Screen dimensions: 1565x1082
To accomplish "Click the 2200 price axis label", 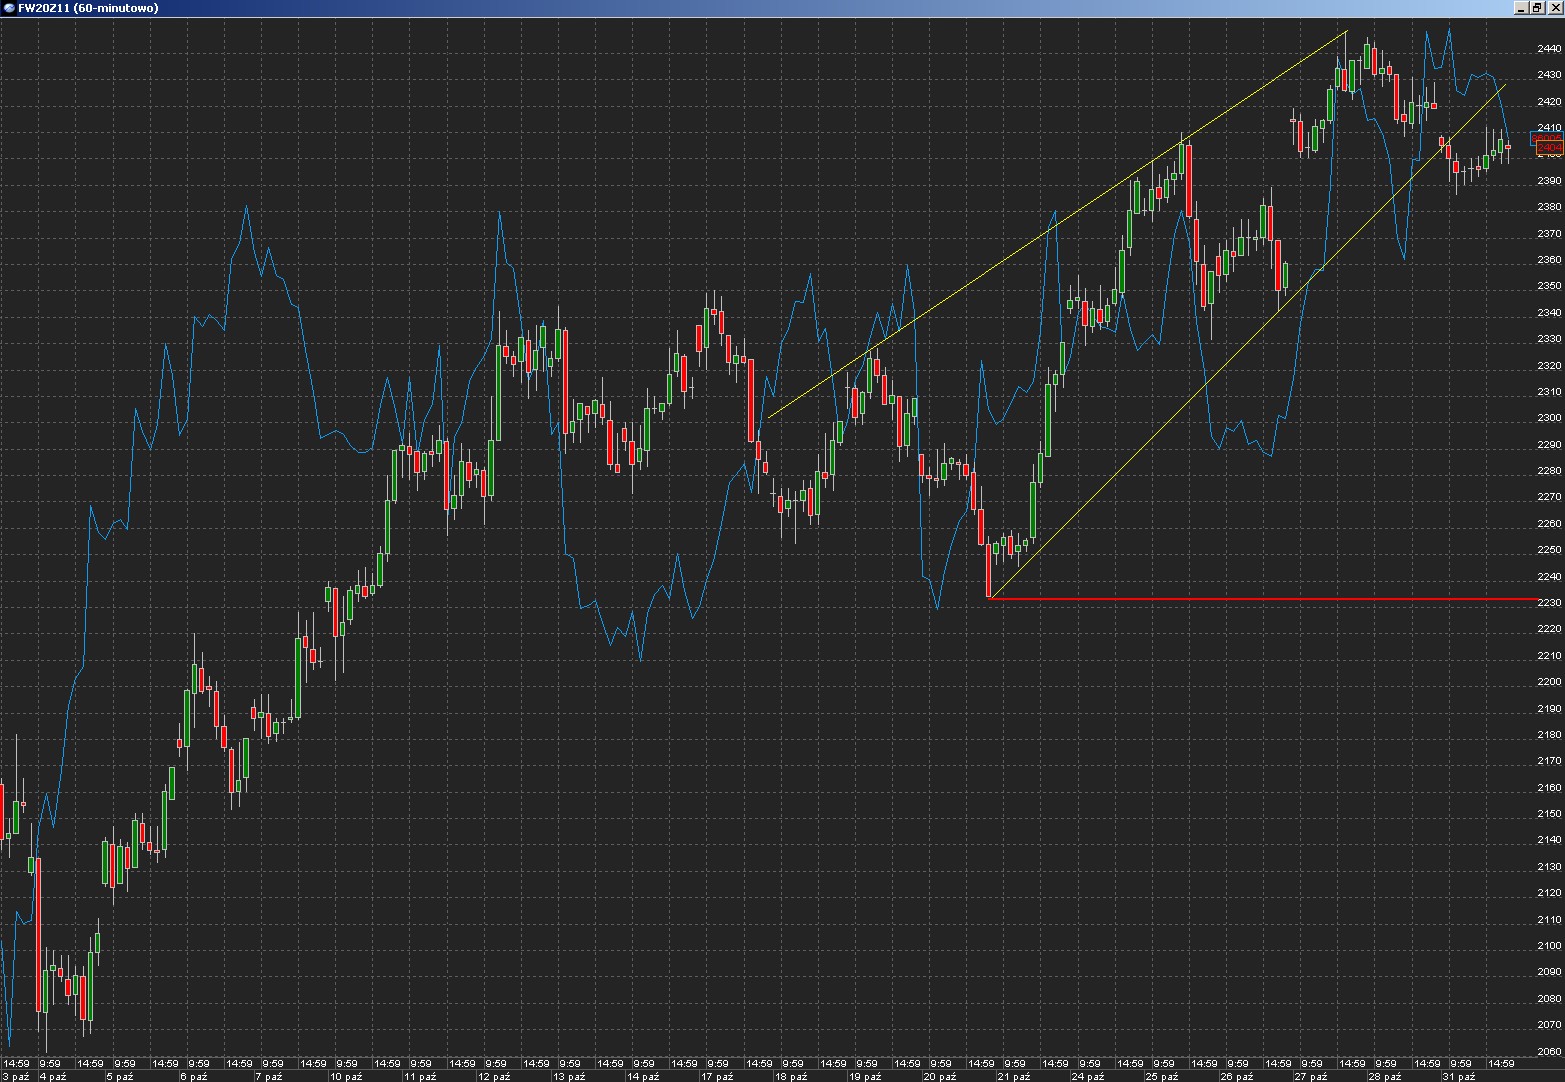I will pyautogui.click(x=1549, y=682).
